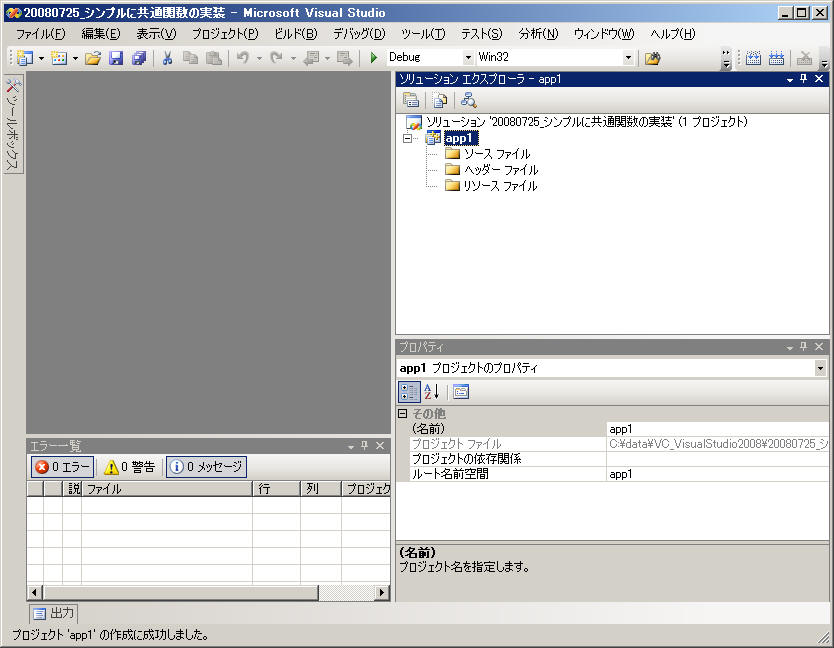Collapse the app1 project tree node

(407, 139)
